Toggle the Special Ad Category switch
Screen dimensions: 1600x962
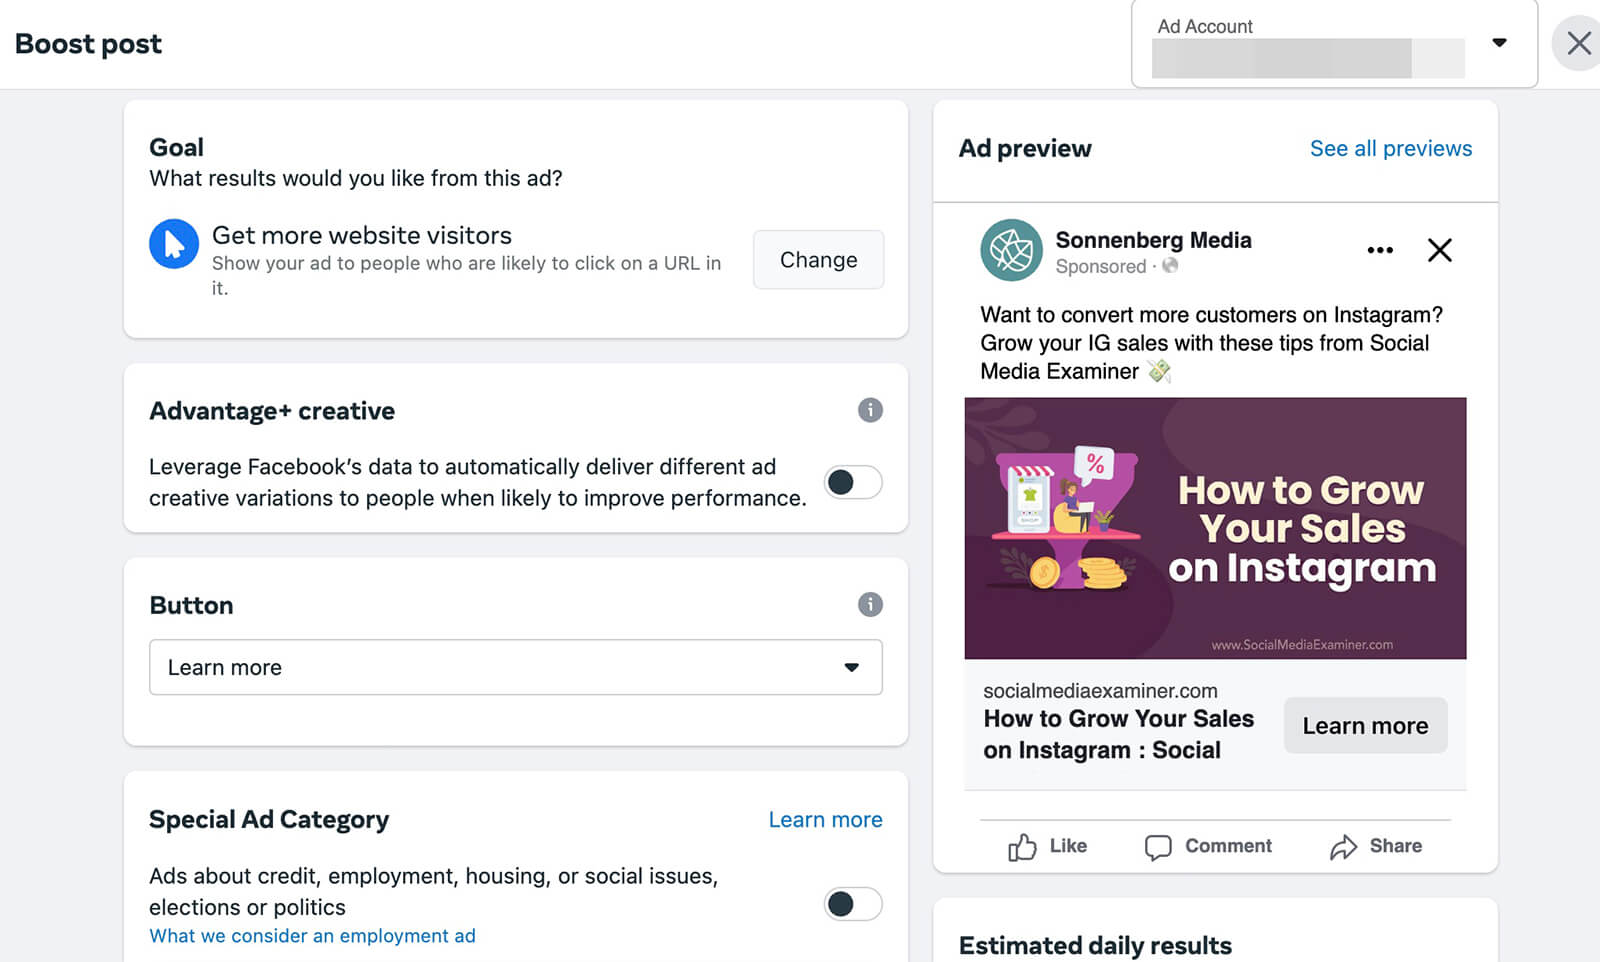pyautogui.click(x=853, y=904)
